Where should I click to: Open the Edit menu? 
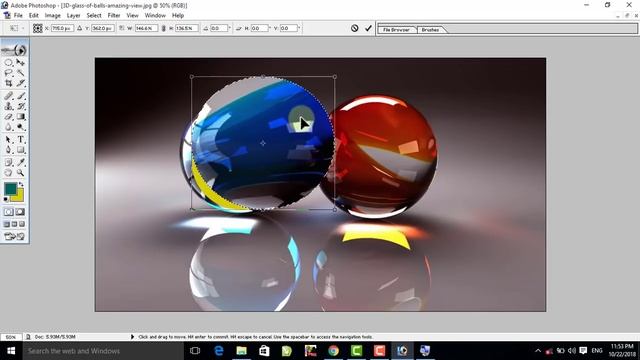(33, 16)
